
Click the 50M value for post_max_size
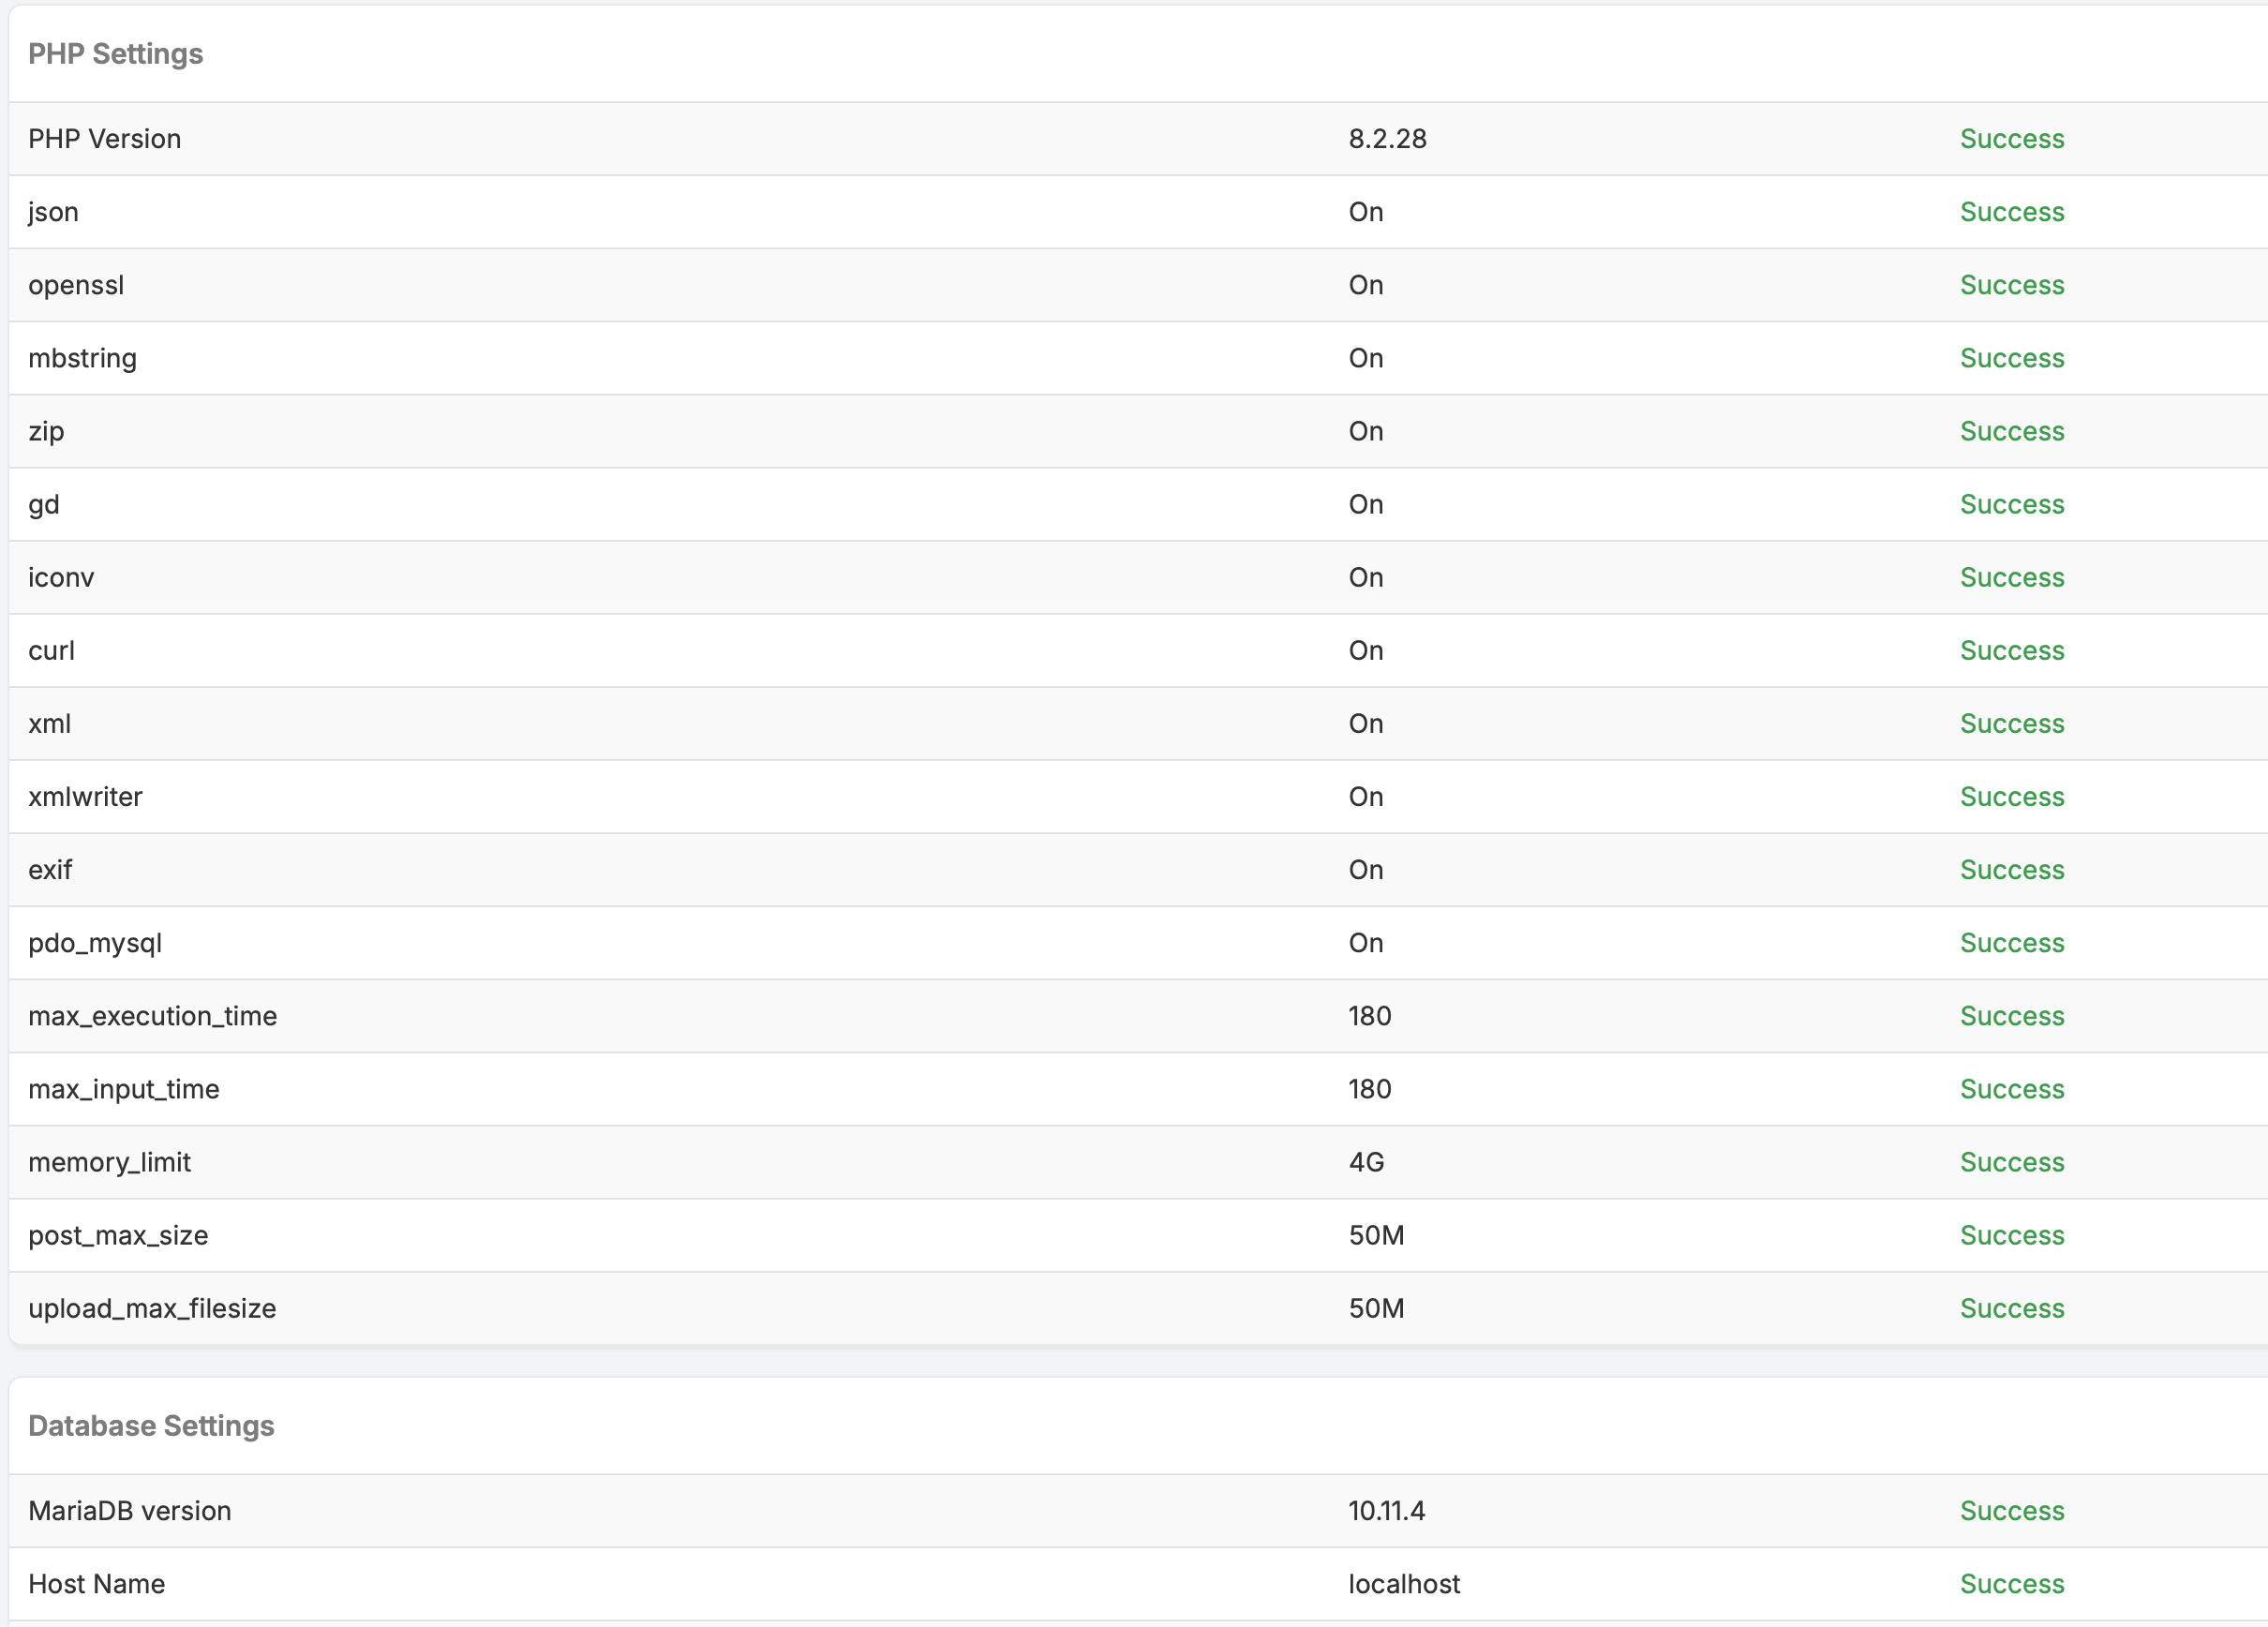1376,1235
